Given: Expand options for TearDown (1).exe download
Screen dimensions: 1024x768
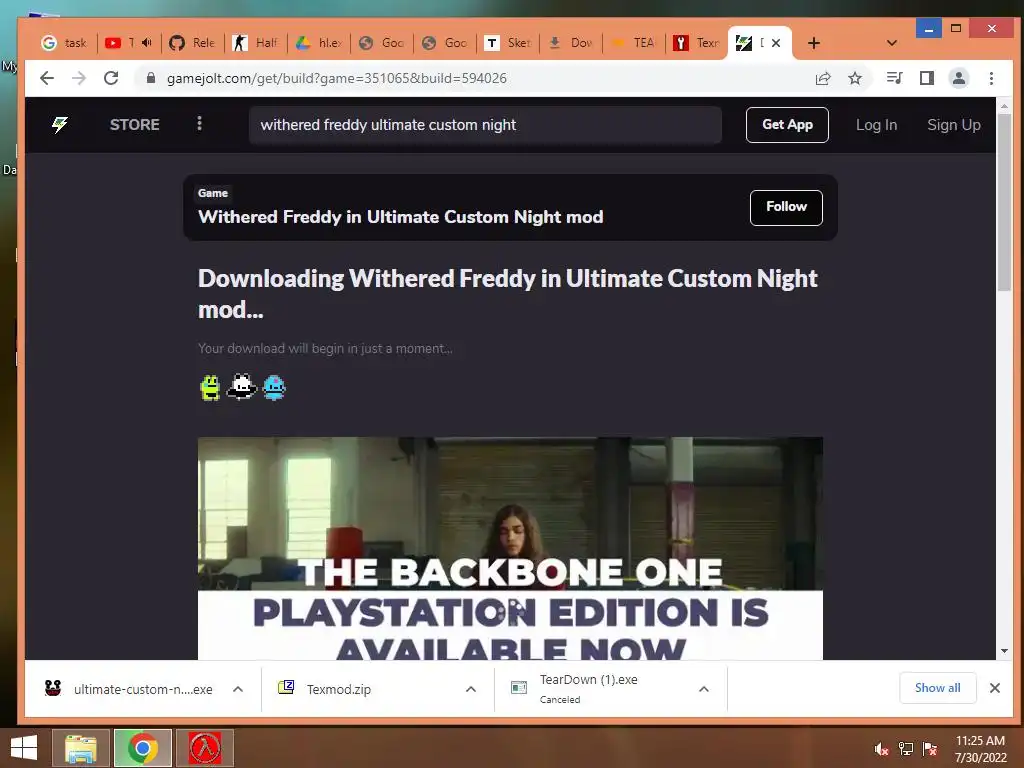Looking at the screenshot, I should point(704,689).
